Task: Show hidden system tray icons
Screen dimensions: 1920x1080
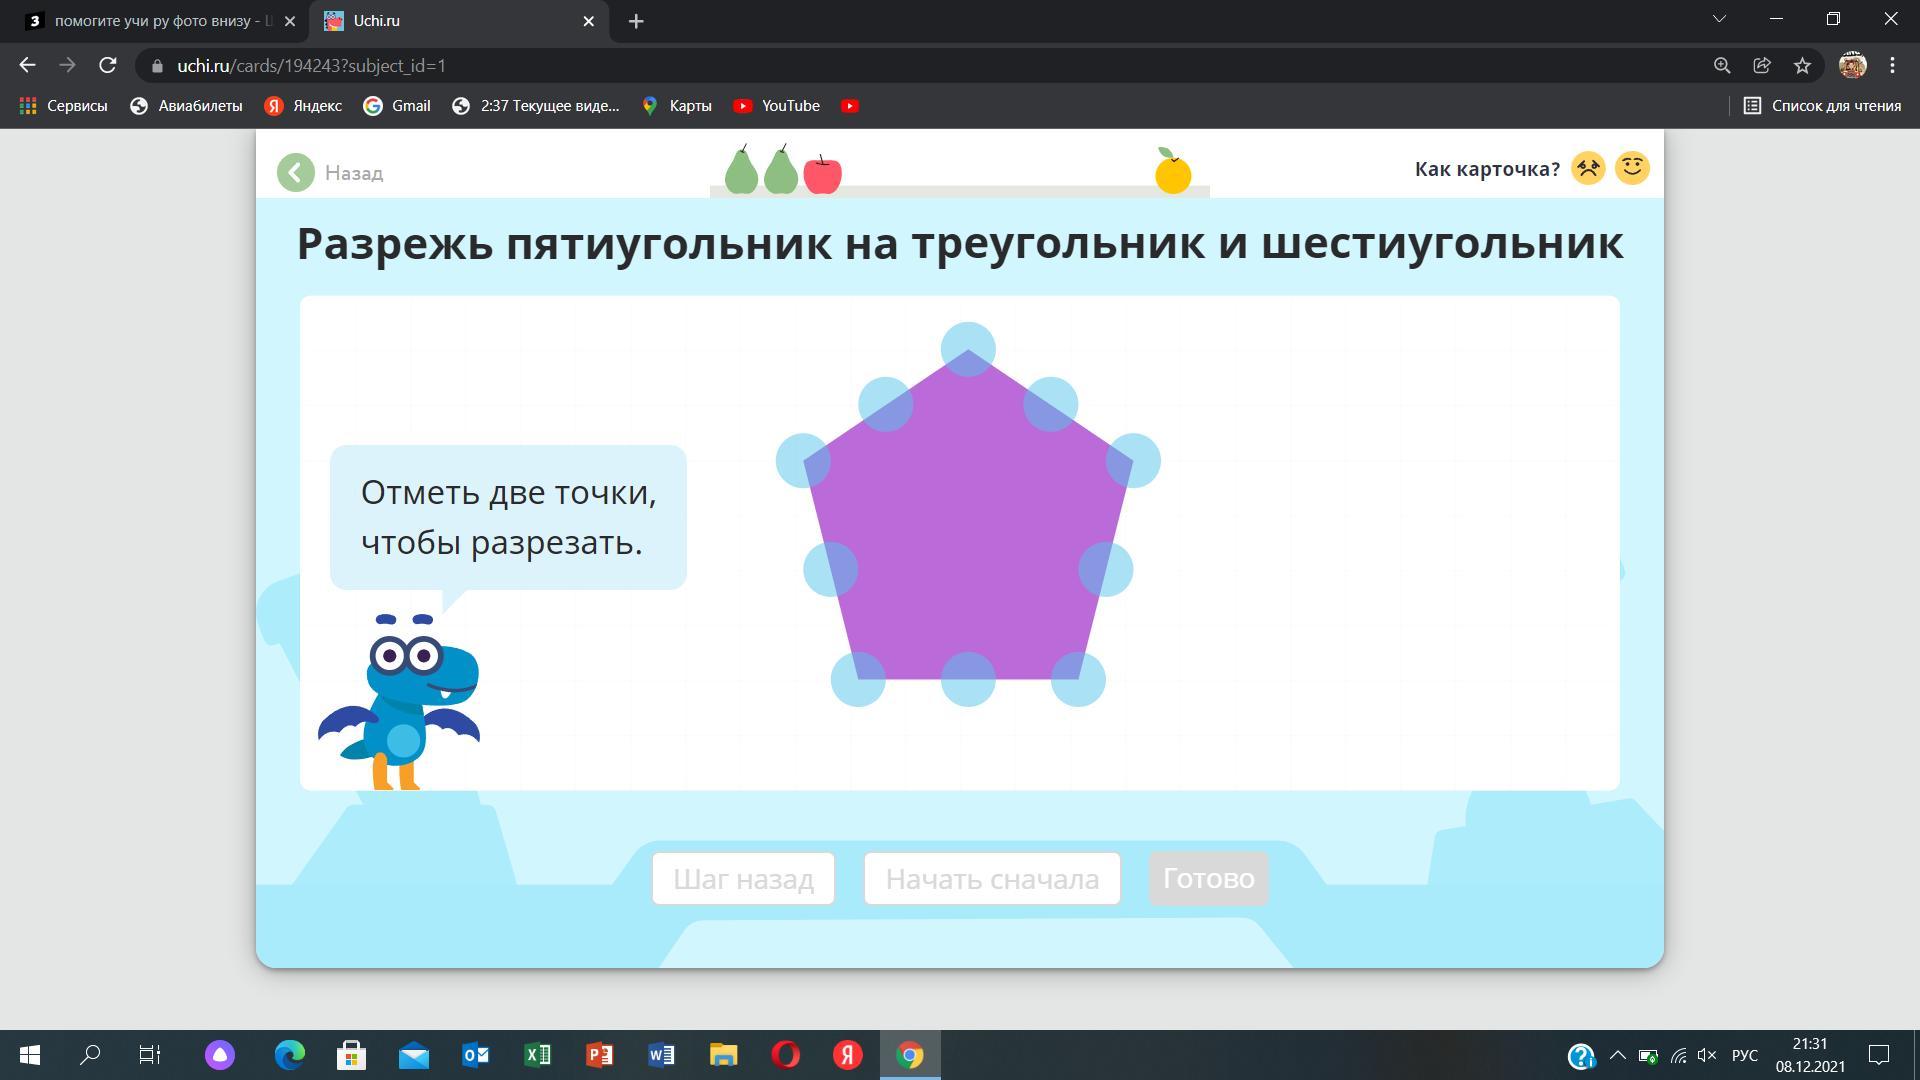Action: (x=1617, y=1056)
